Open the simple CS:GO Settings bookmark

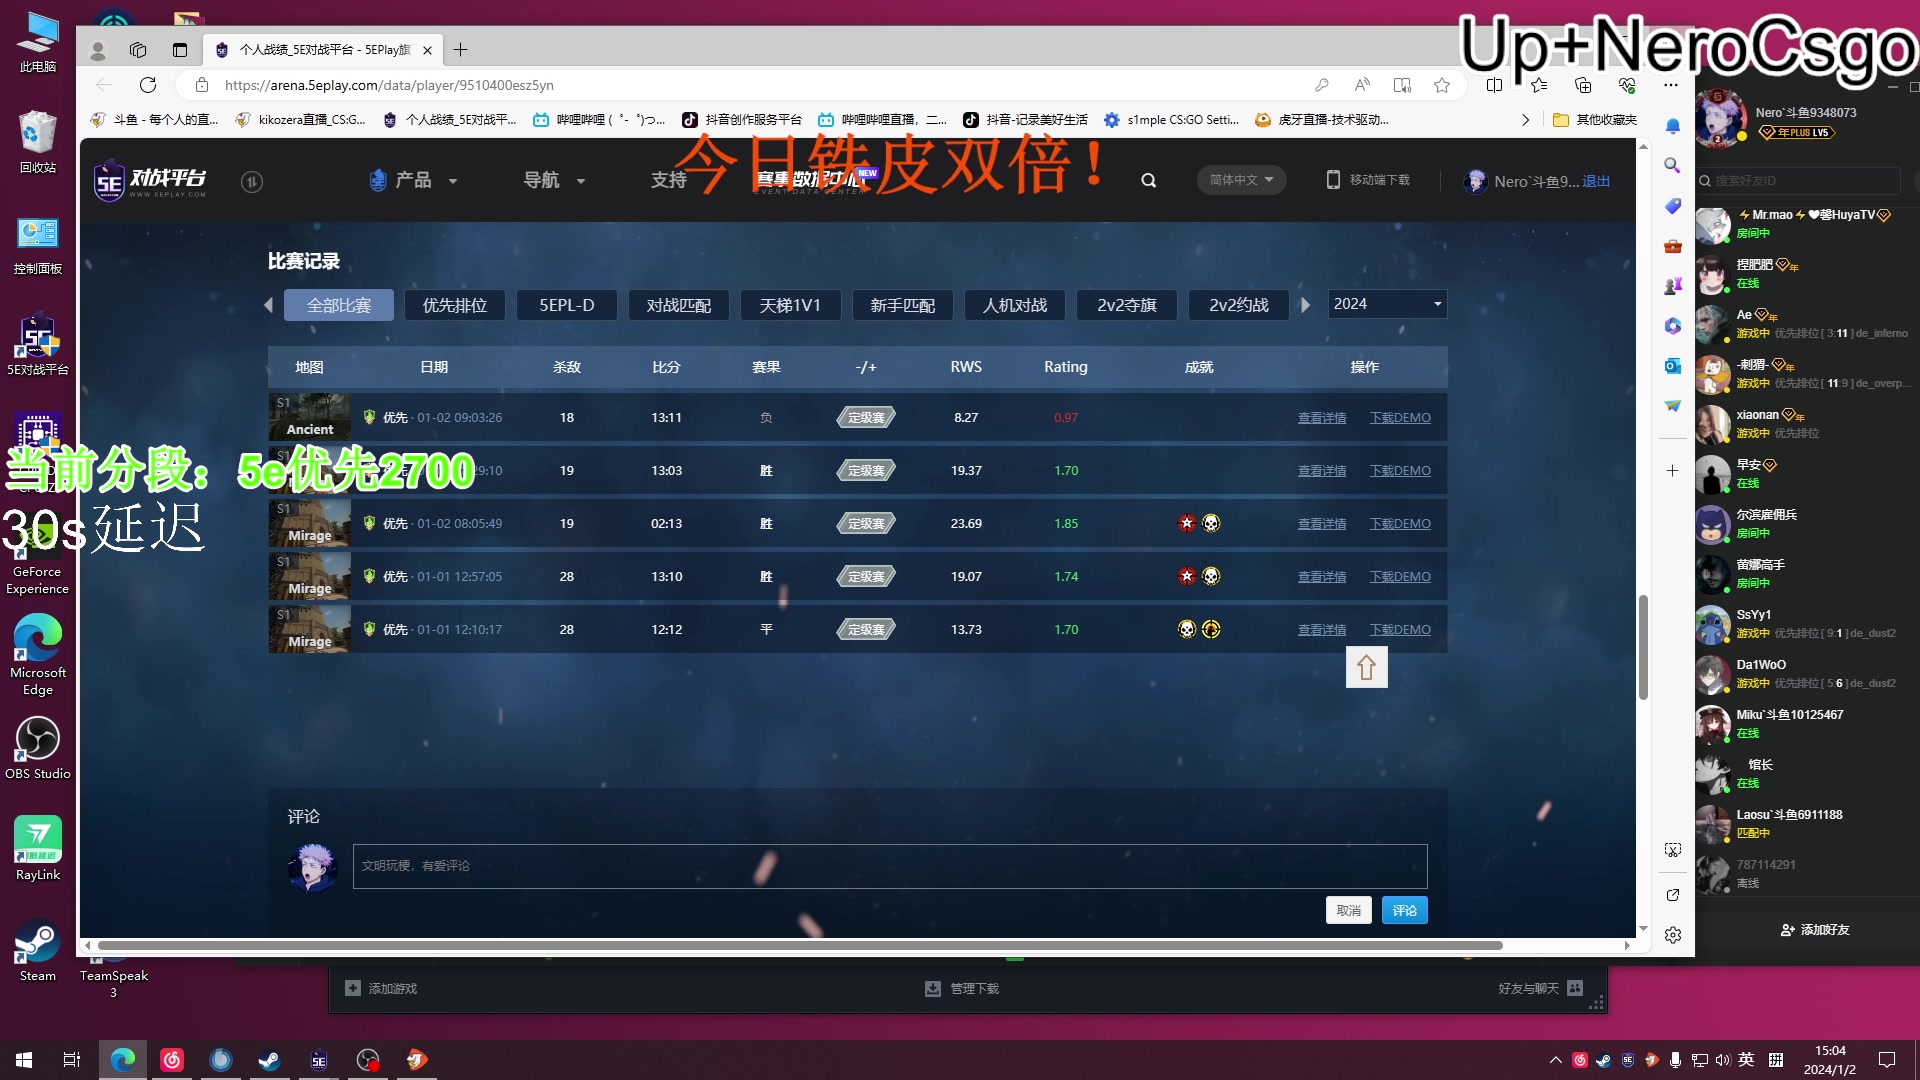[1171, 120]
